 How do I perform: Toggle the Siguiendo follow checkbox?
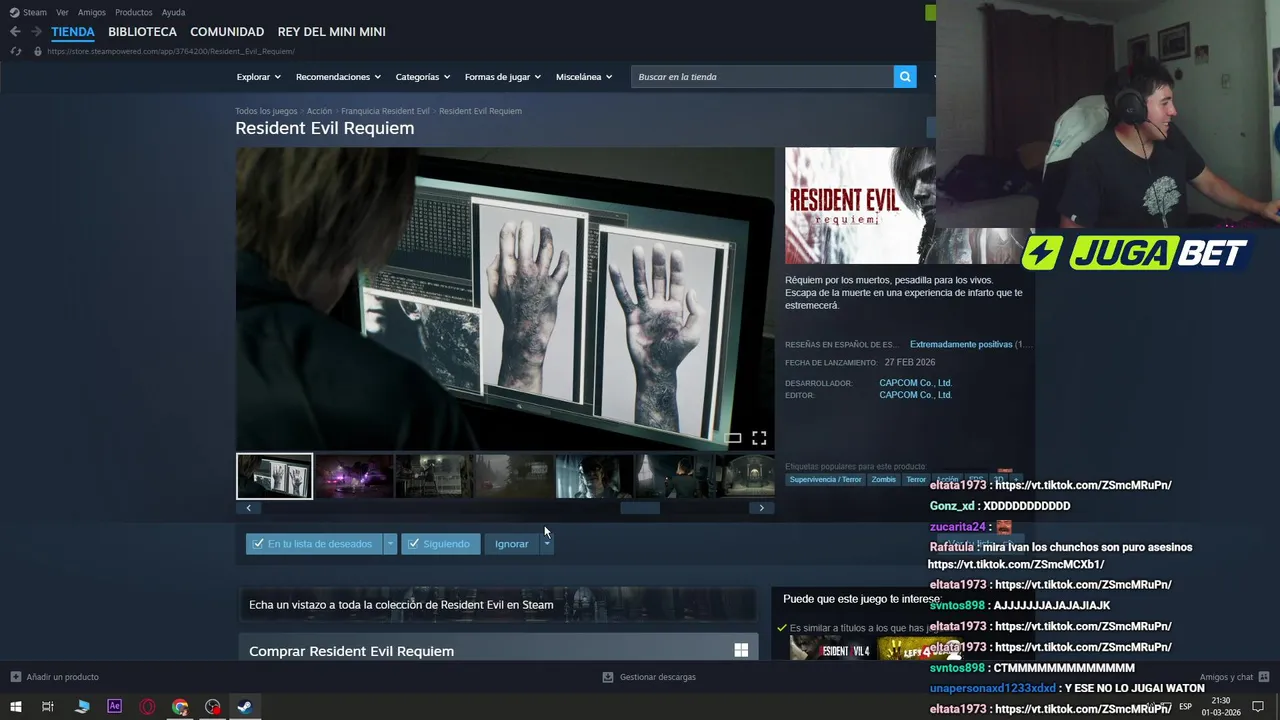(x=413, y=544)
